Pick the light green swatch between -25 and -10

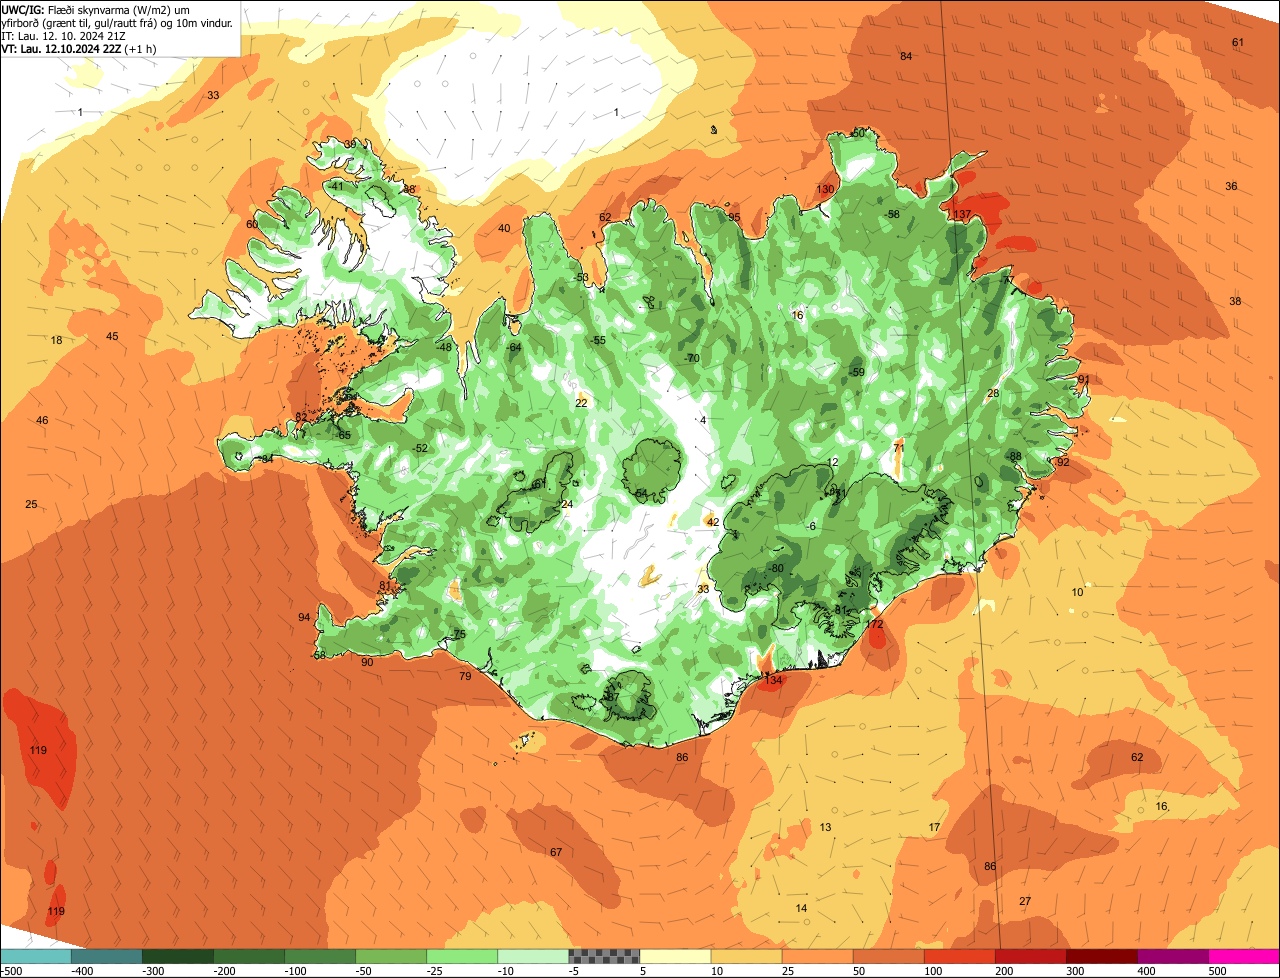tap(461, 956)
